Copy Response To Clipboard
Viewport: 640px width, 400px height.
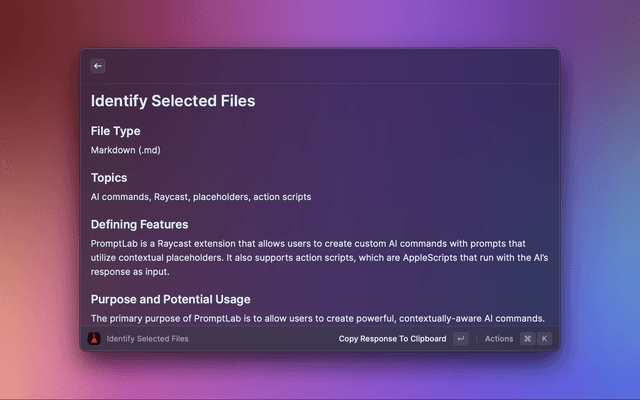[x=392, y=339]
